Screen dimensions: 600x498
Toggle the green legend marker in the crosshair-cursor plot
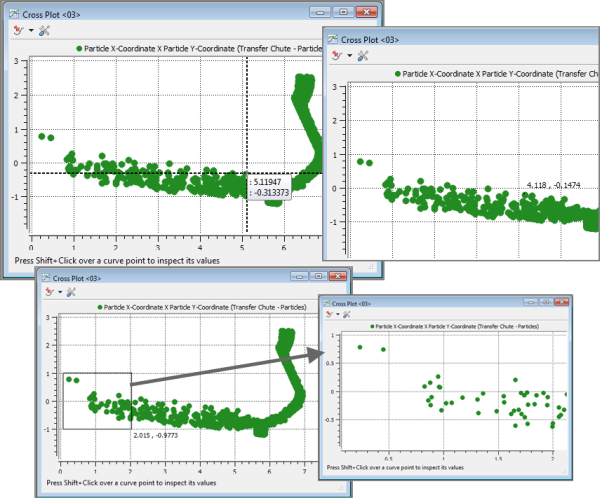[x=78, y=47]
